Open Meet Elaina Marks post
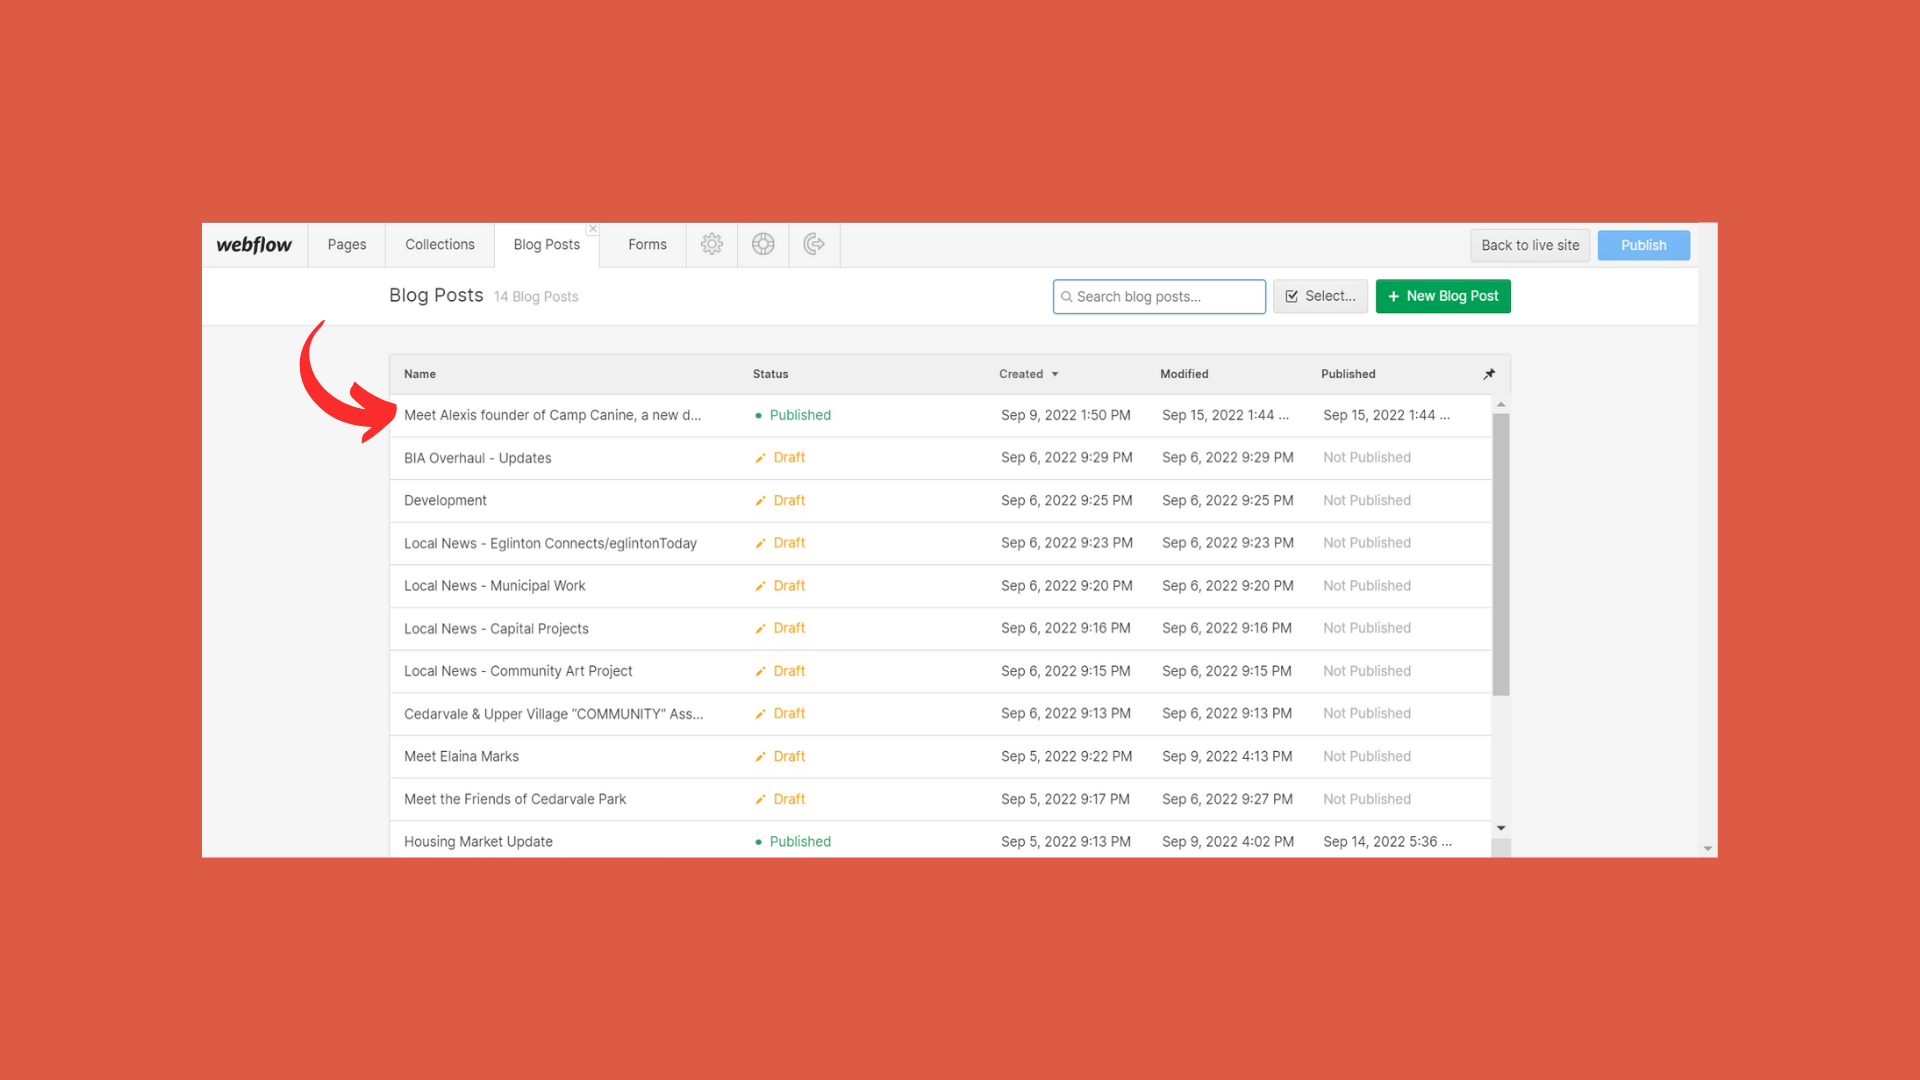1920x1080 pixels. [461, 757]
